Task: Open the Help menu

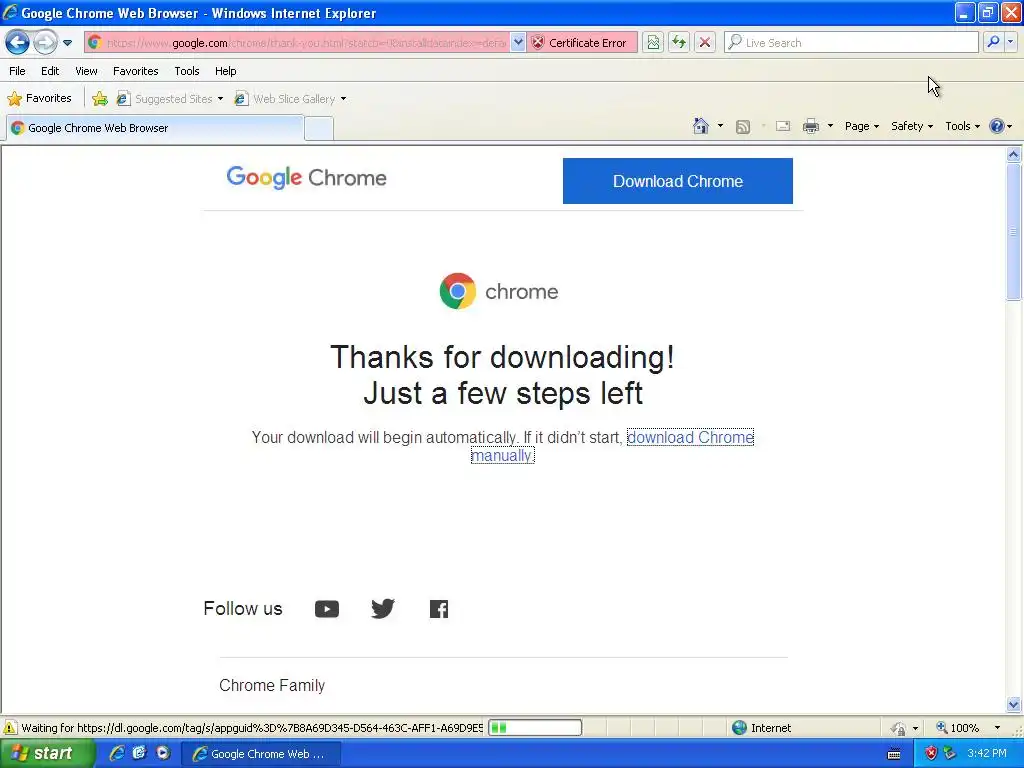Action: 225,71
